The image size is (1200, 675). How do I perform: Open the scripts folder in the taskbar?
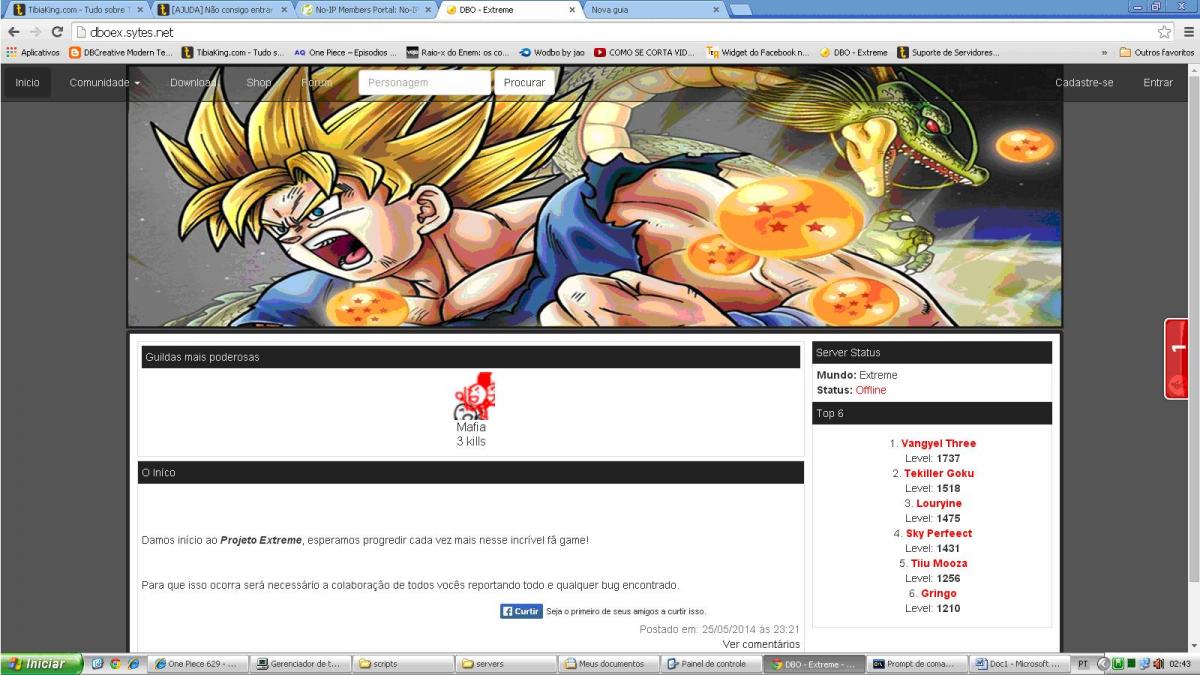click(x=402, y=664)
